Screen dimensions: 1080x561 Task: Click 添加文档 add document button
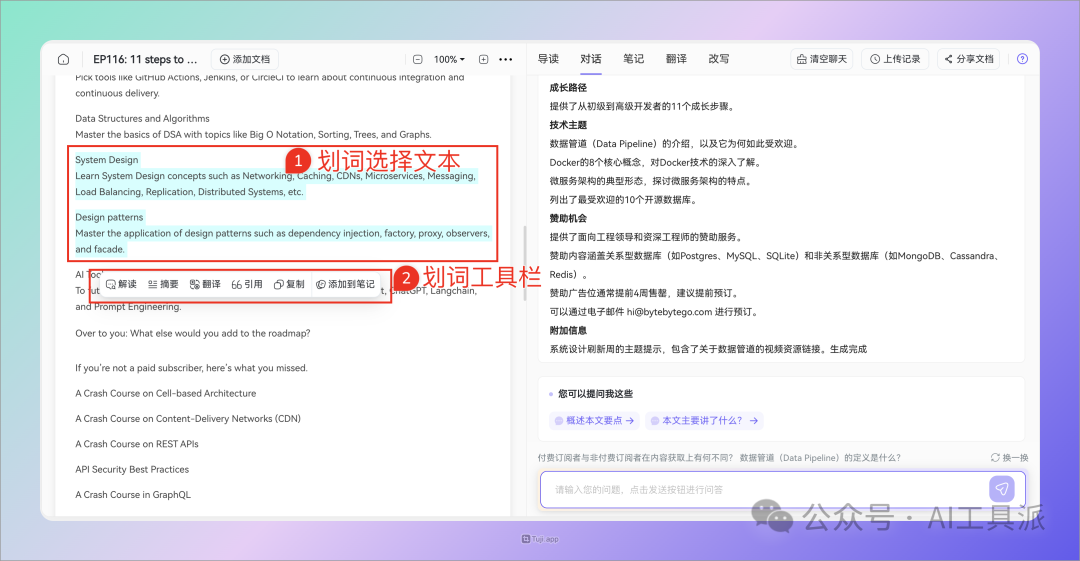[245, 59]
